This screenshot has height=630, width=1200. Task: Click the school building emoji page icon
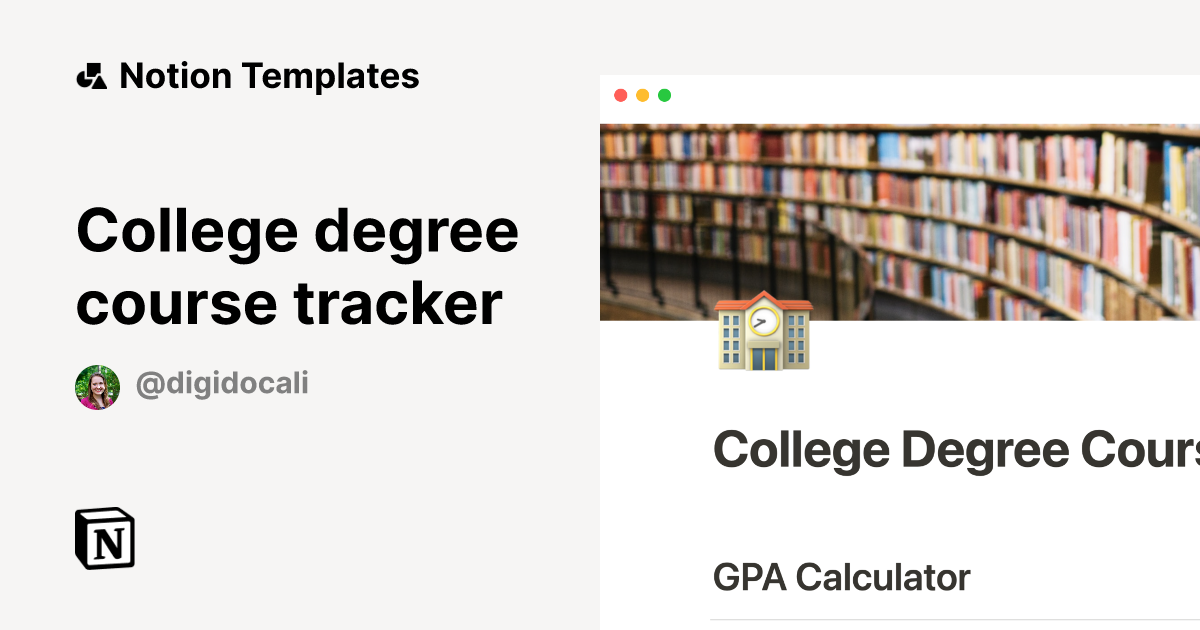[764, 330]
